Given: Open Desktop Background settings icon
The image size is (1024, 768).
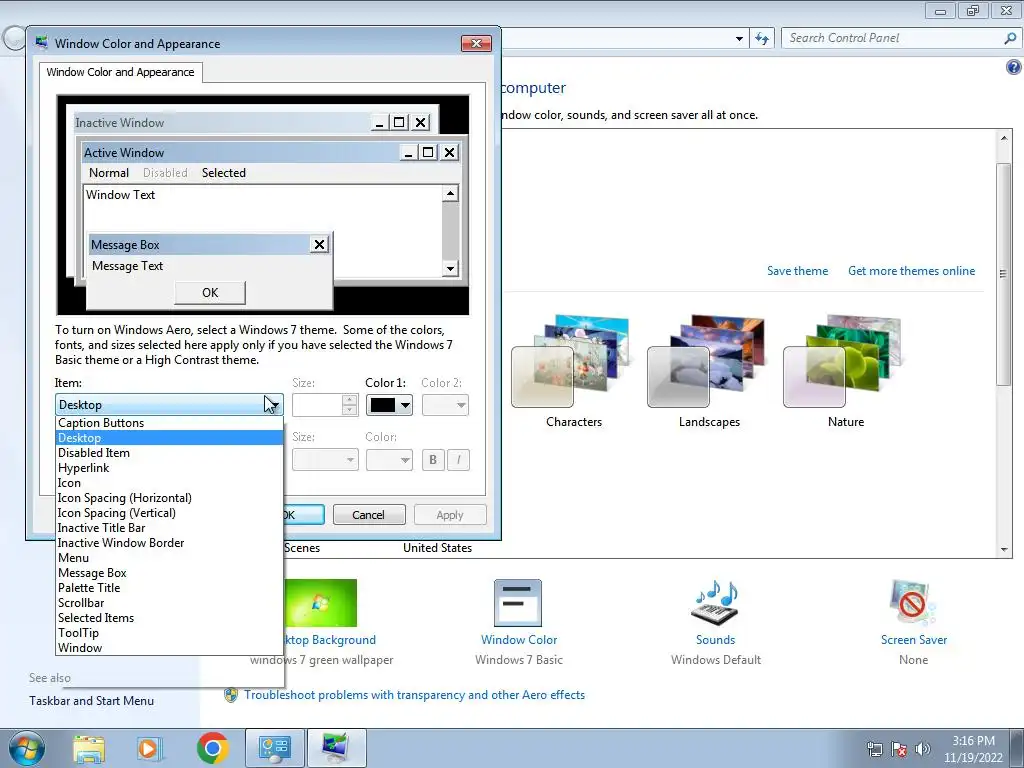Looking at the screenshot, I should coord(321,603).
